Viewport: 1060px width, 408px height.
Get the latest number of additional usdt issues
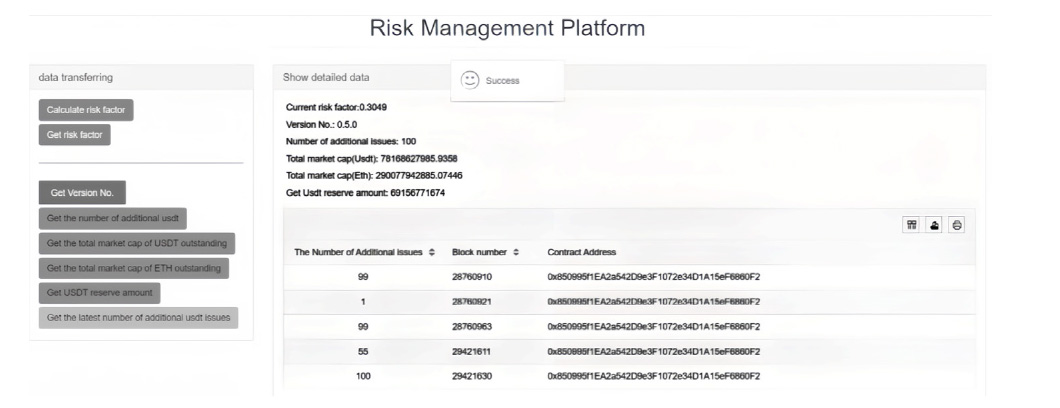[138, 318]
